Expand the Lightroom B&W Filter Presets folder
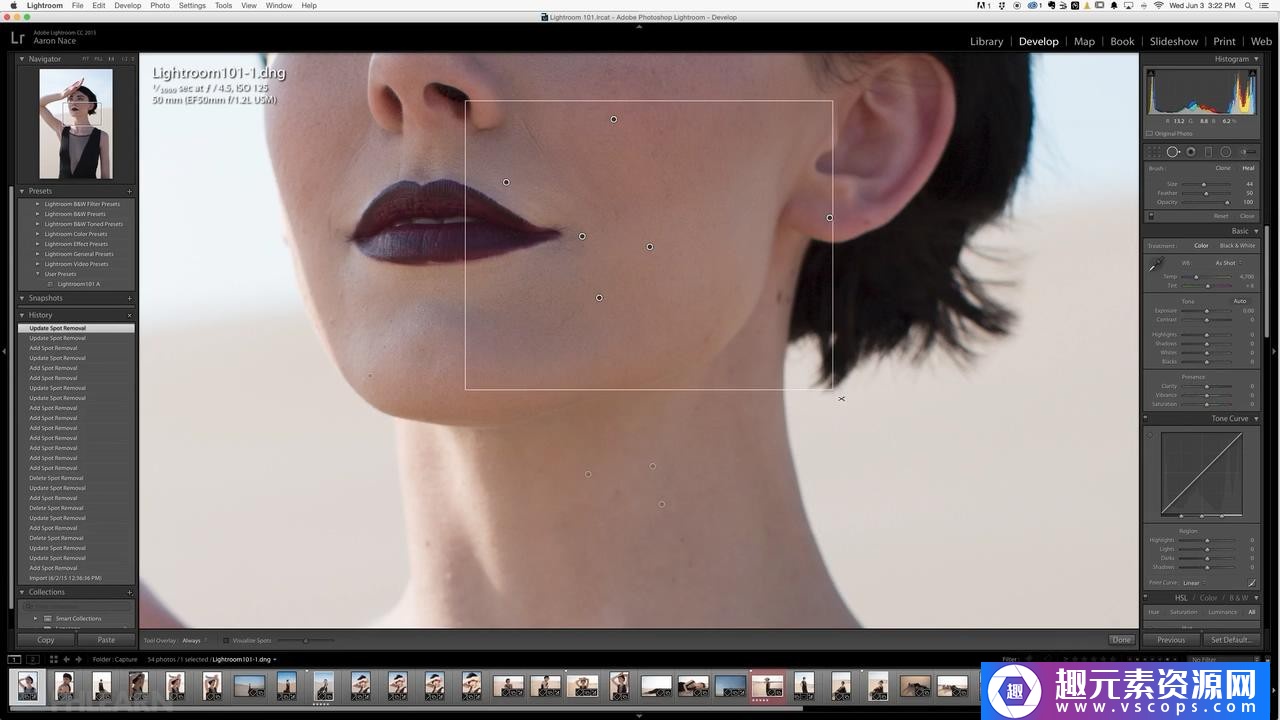This screenshot has height=720, width=1280. click(38, 204)
